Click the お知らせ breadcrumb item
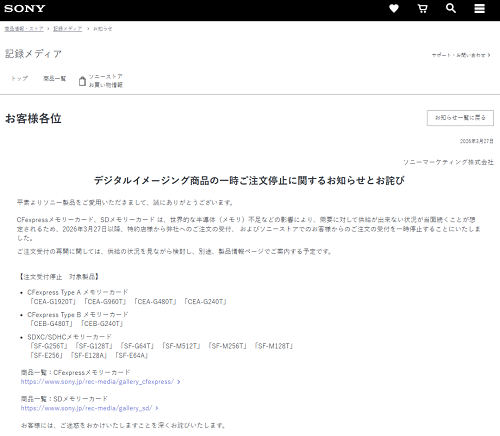The image size is (500, 436). point(103,29)
